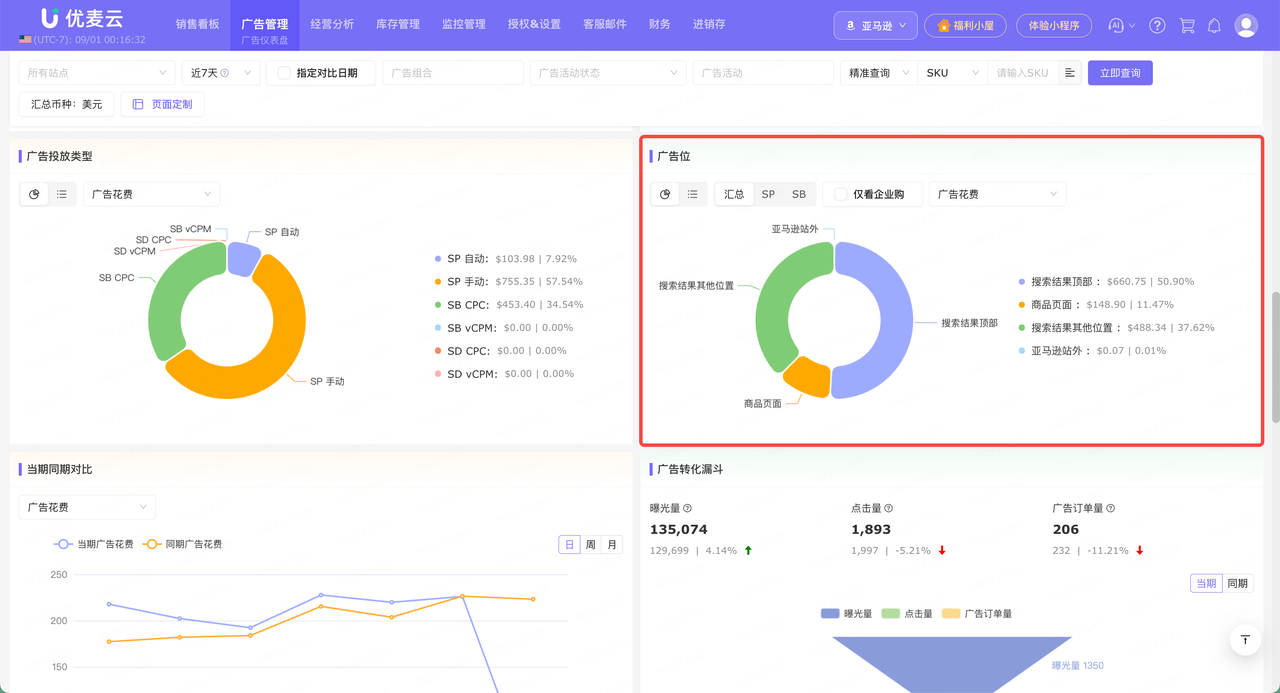Open the notification bell

tap(1214, 26)
